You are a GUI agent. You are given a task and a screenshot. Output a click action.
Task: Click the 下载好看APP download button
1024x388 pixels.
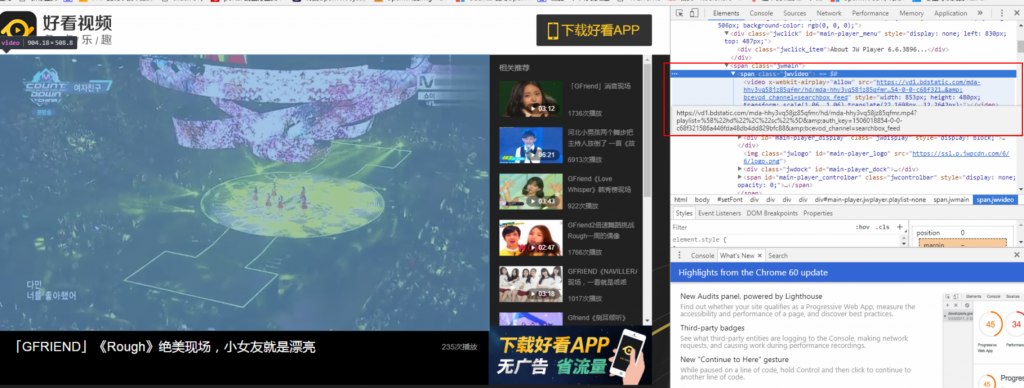pyautogui.click(x=594, y=30)
